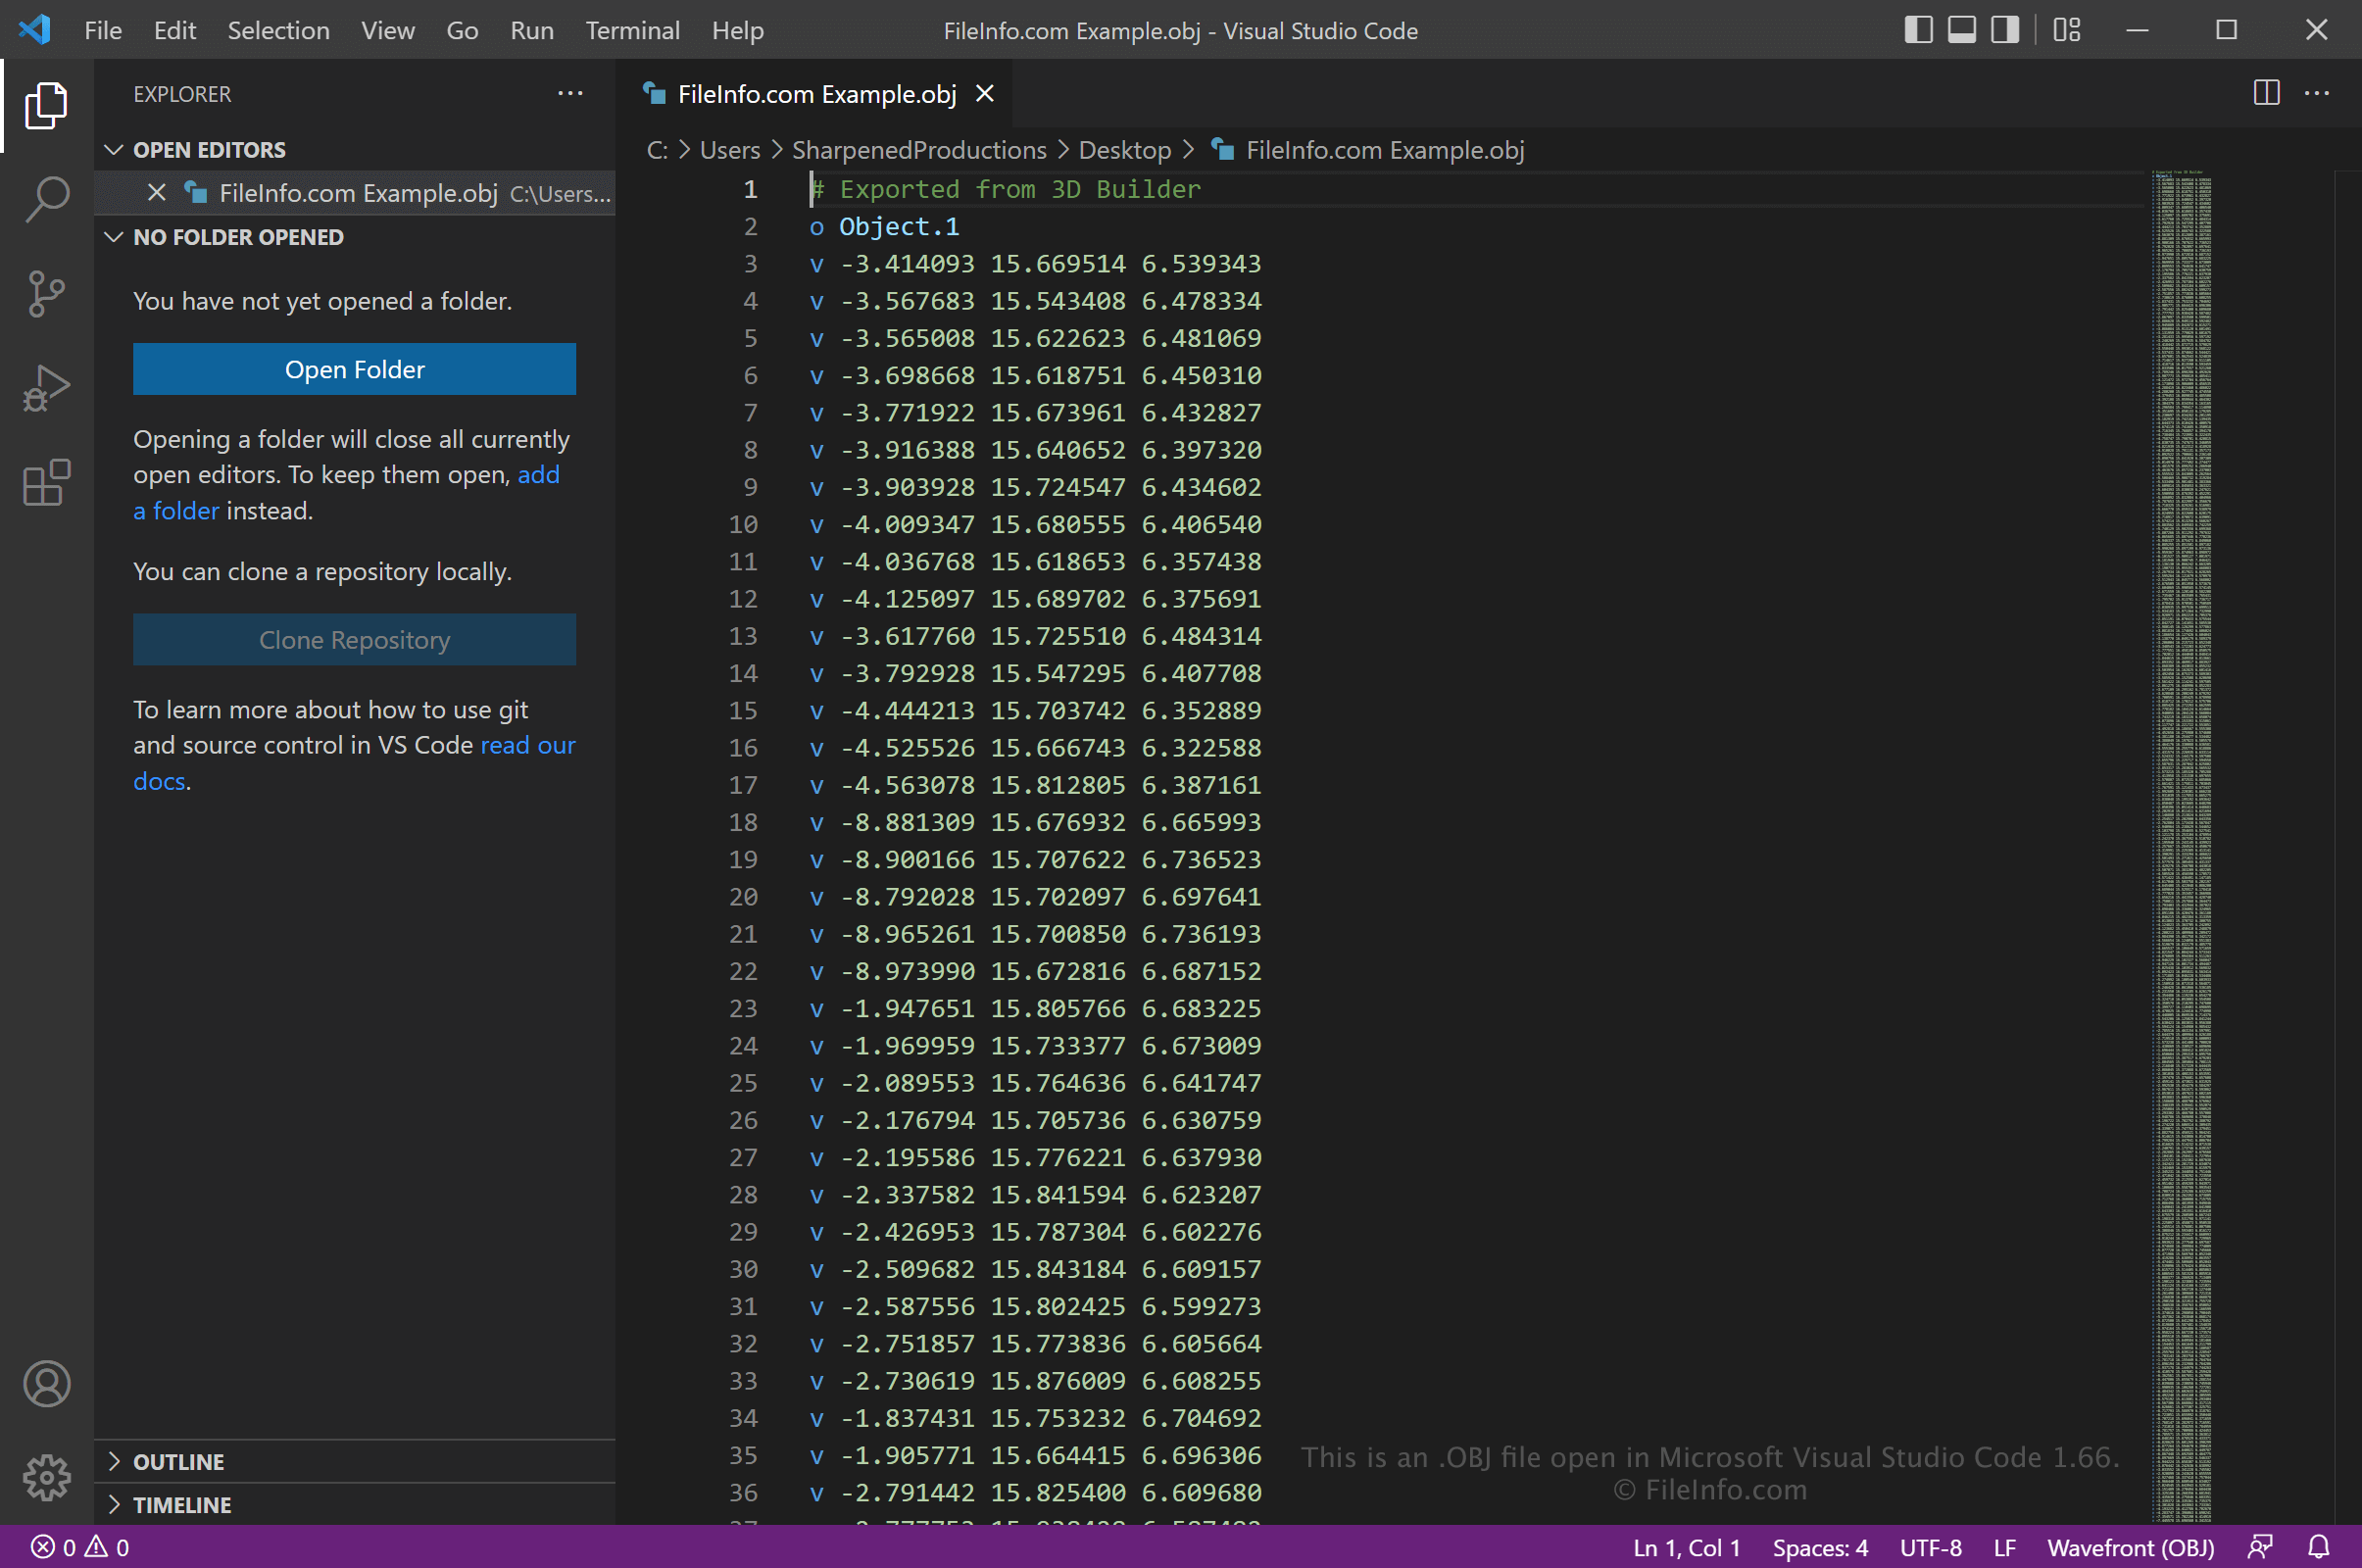The image size is (2362, 1568).
Task: Follow the 'add a folder' link
Action: pyautogui.click(x=539, y=475)
